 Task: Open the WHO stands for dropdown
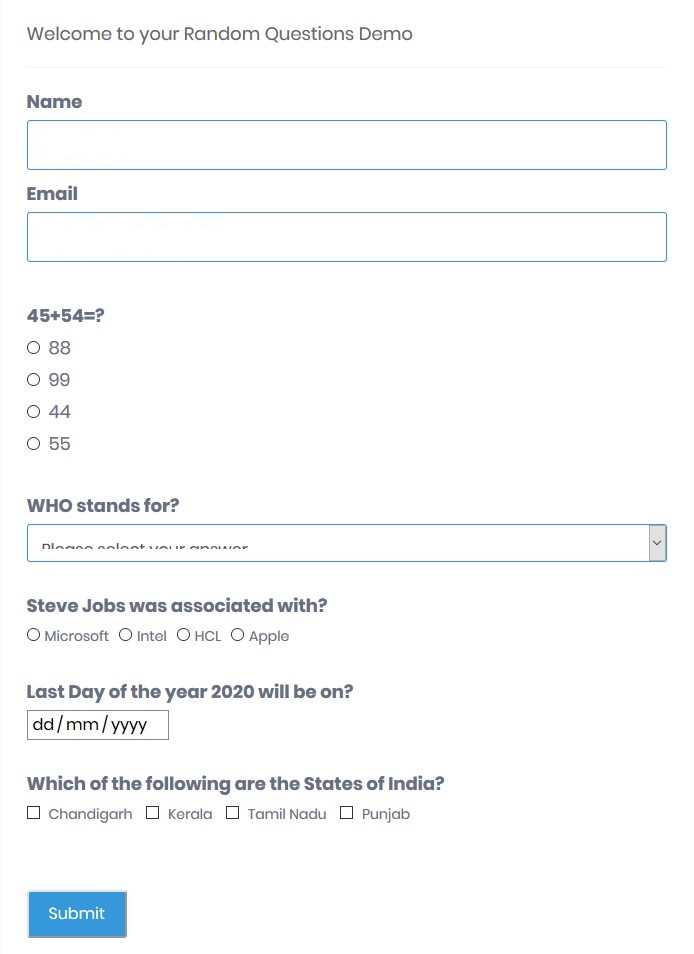click(347, 542)
